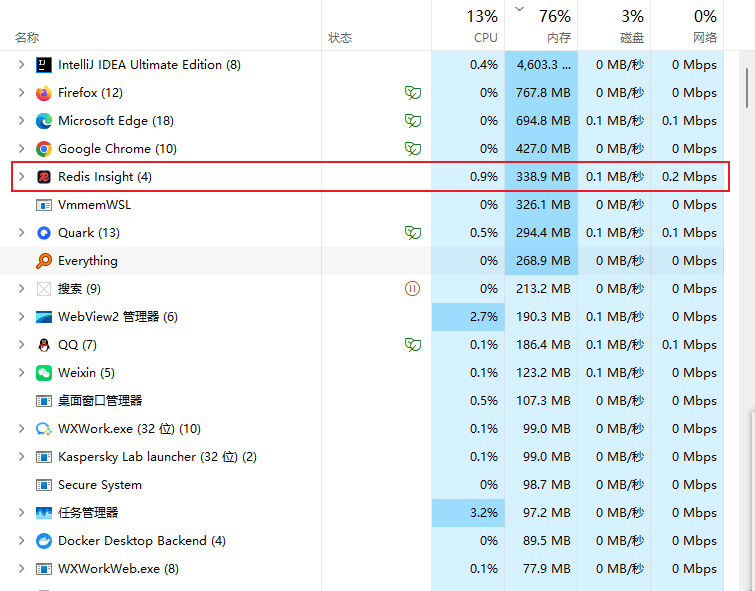
Task: Click the 213.2 MB memory cell
Action: tap(541, 289)
